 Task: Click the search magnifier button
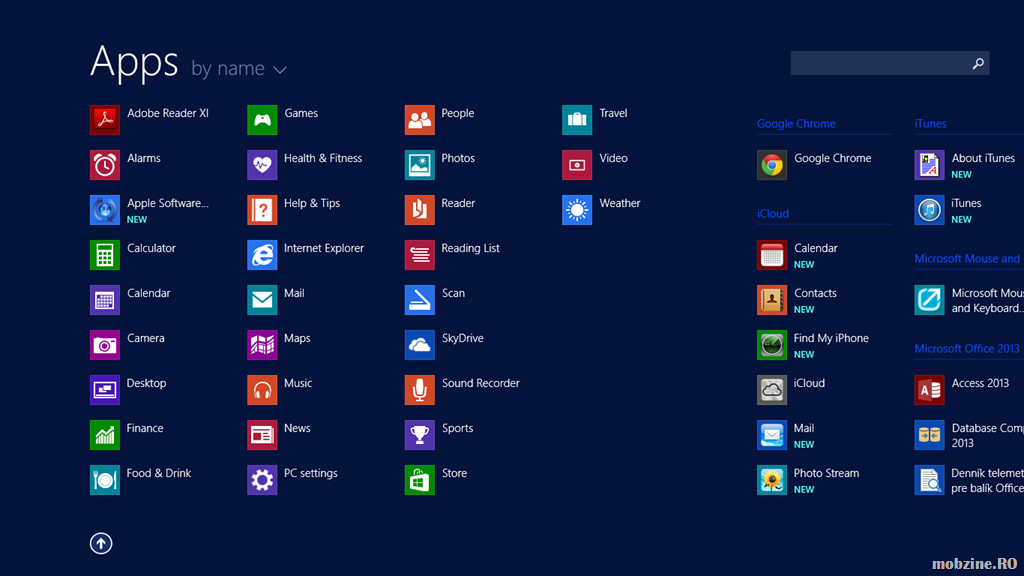[x=978, y=63]
